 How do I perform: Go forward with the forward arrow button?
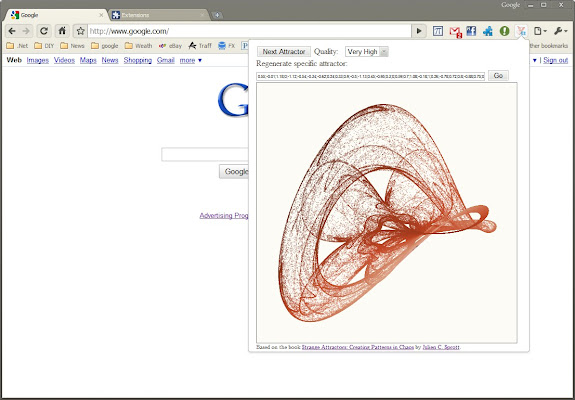click(x=26, y=31)
